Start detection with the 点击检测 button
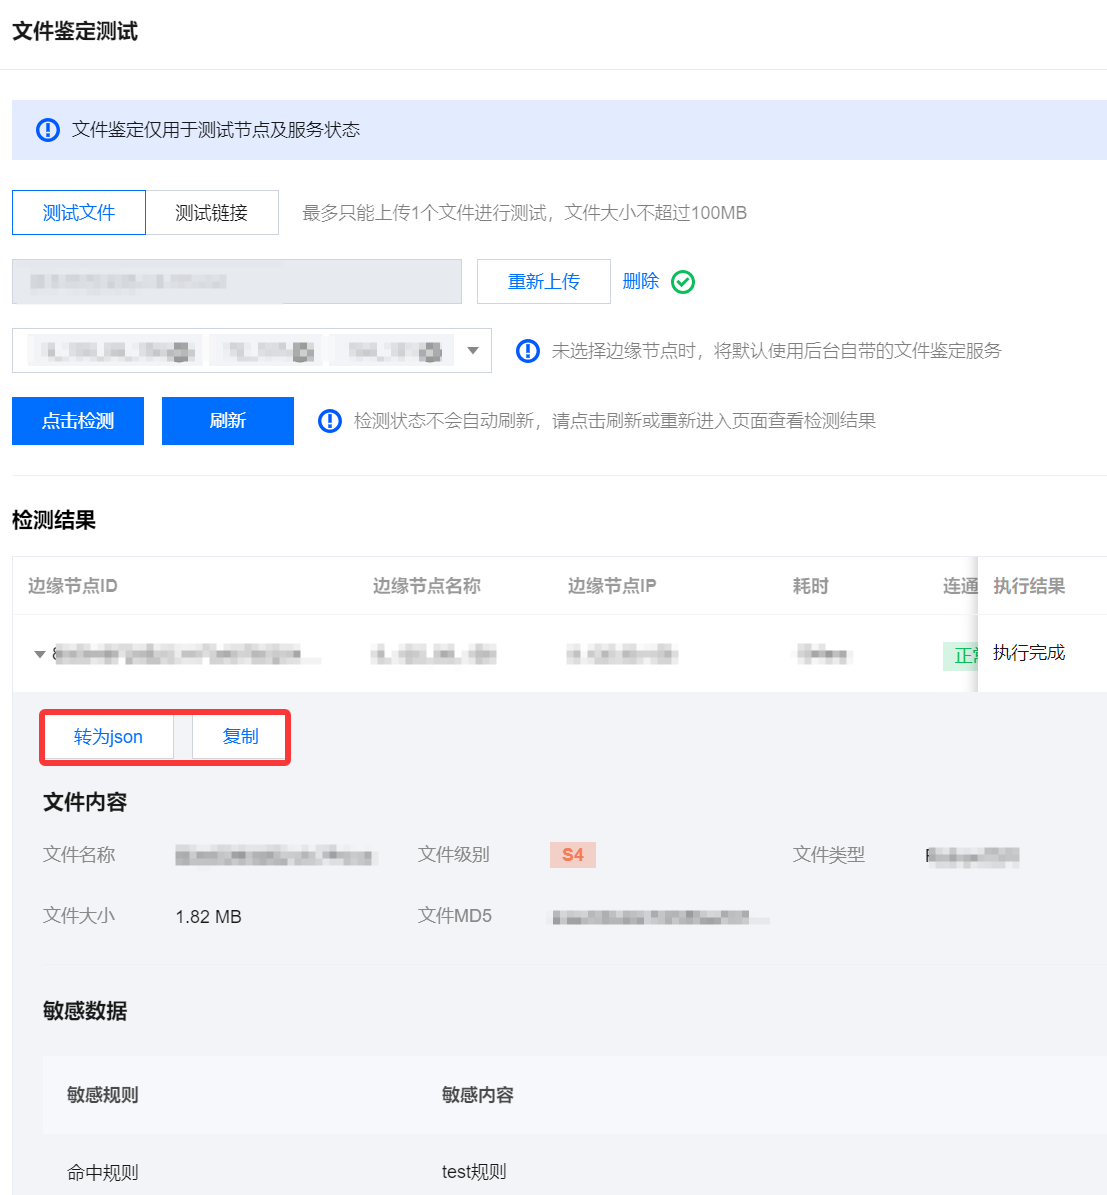1107x1195 pixels. 78,421
